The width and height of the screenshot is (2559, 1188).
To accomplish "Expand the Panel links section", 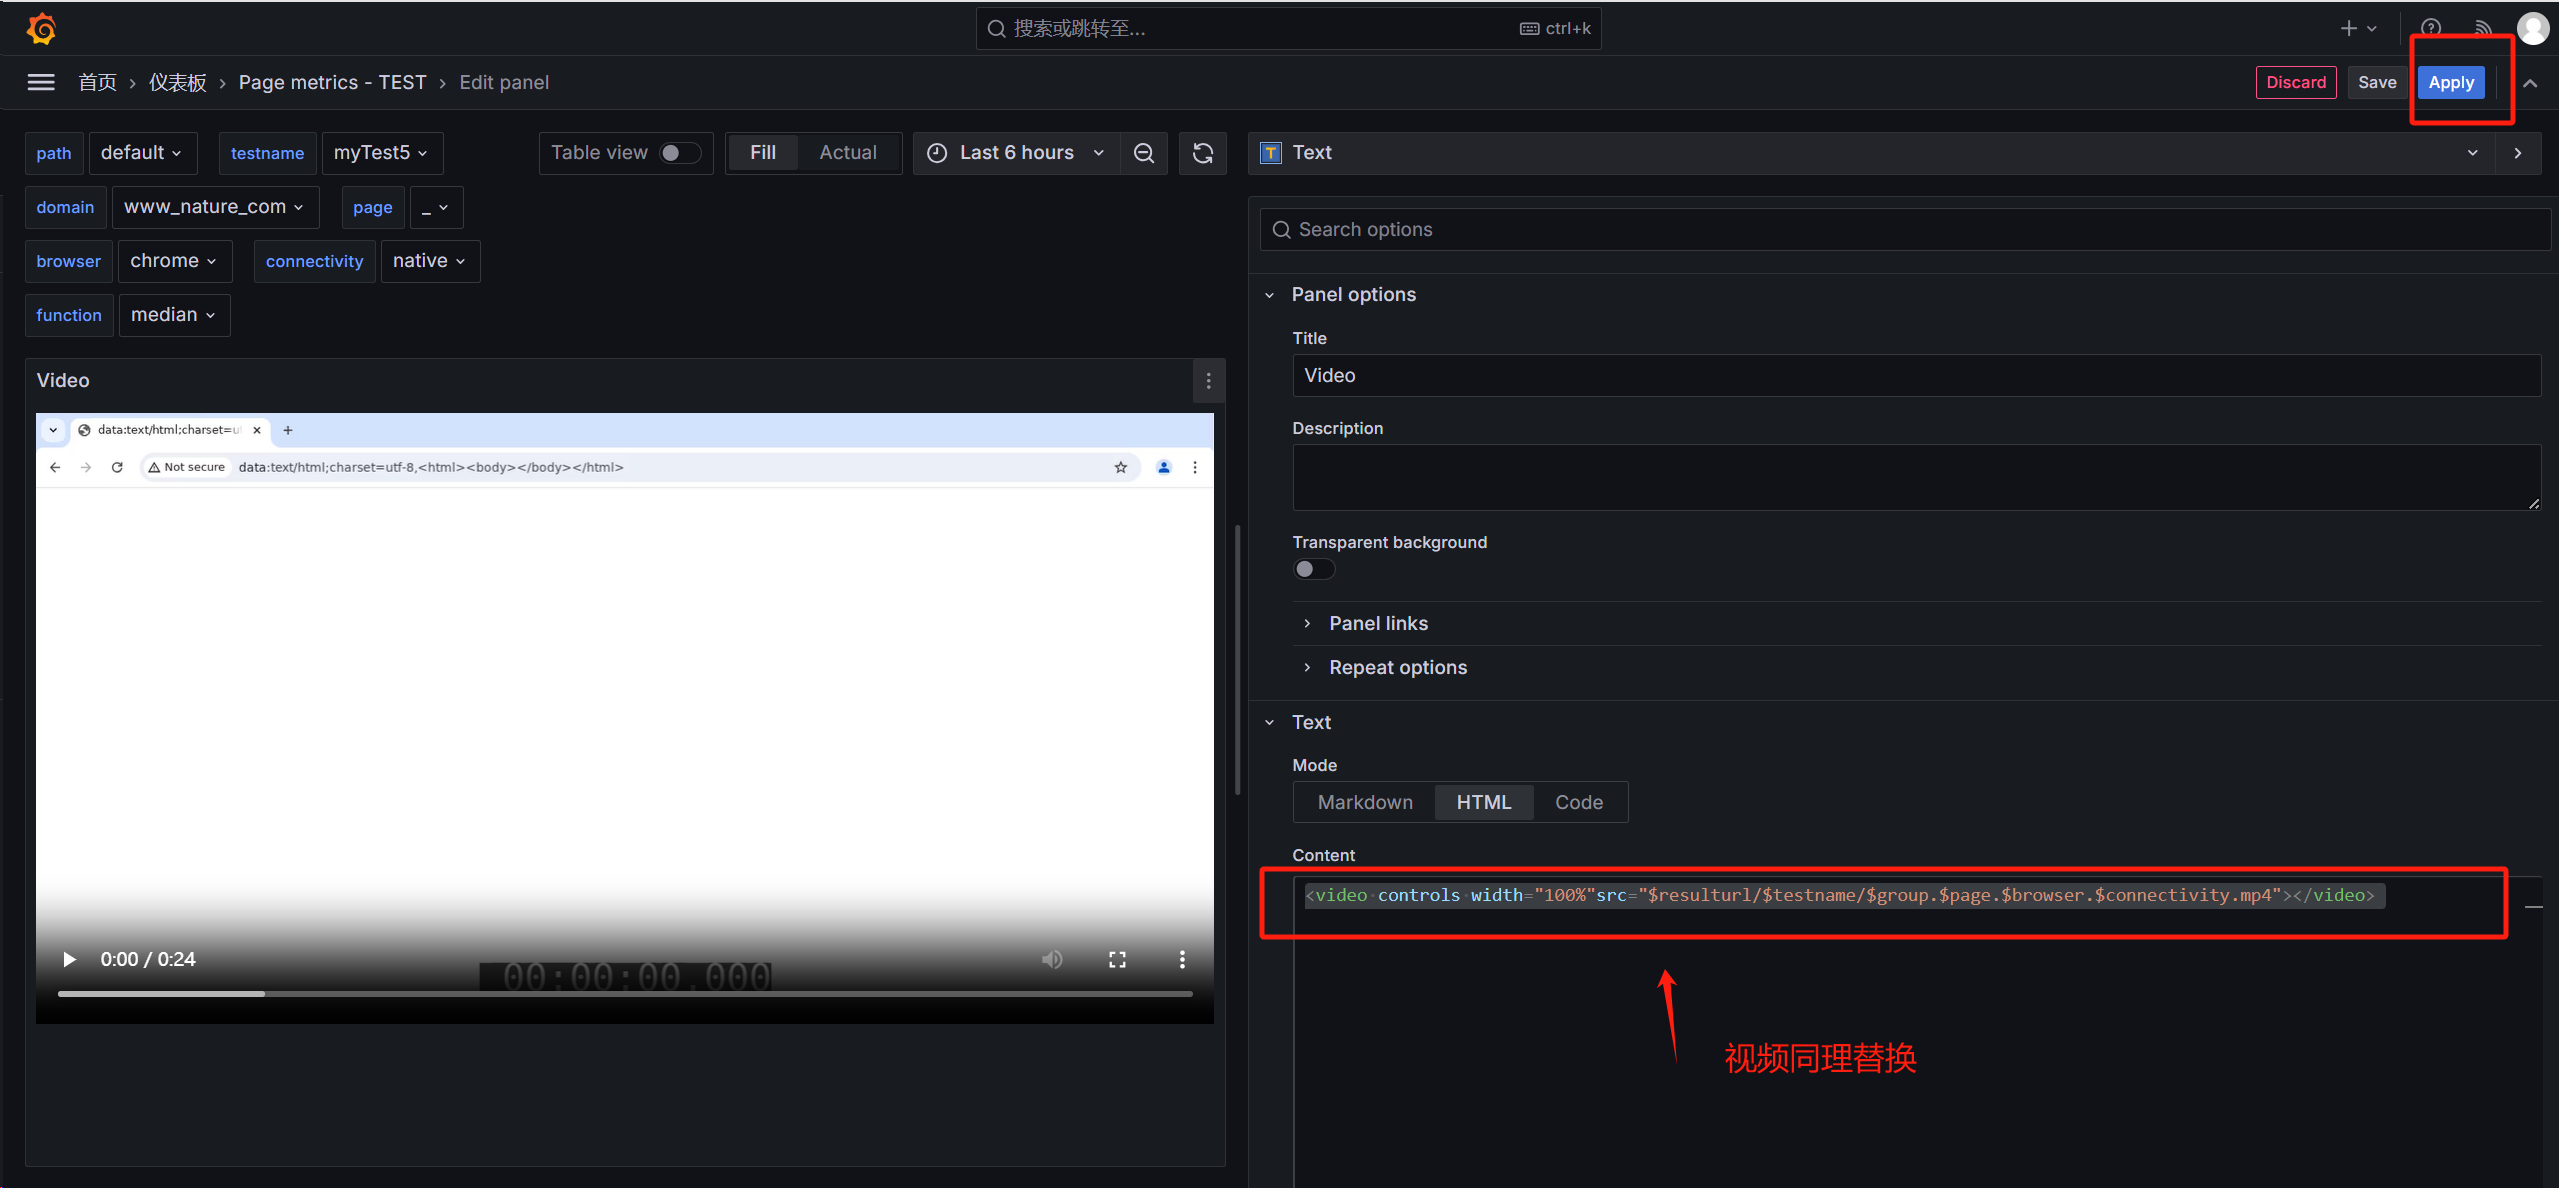I will click(x=1377, y=623).
